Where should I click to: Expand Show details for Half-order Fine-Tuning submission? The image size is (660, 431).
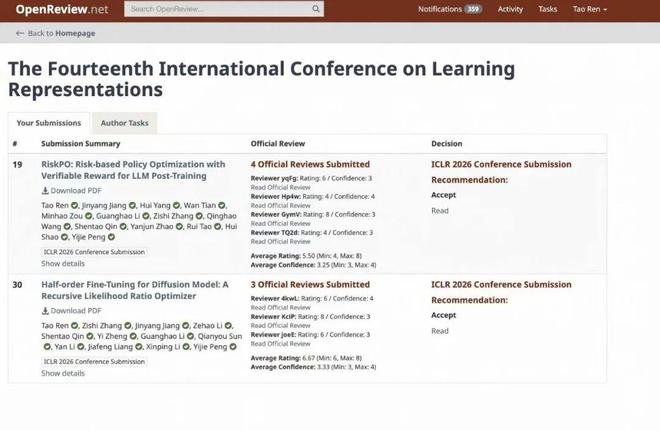pyautogui.click(x=63, y=373)
